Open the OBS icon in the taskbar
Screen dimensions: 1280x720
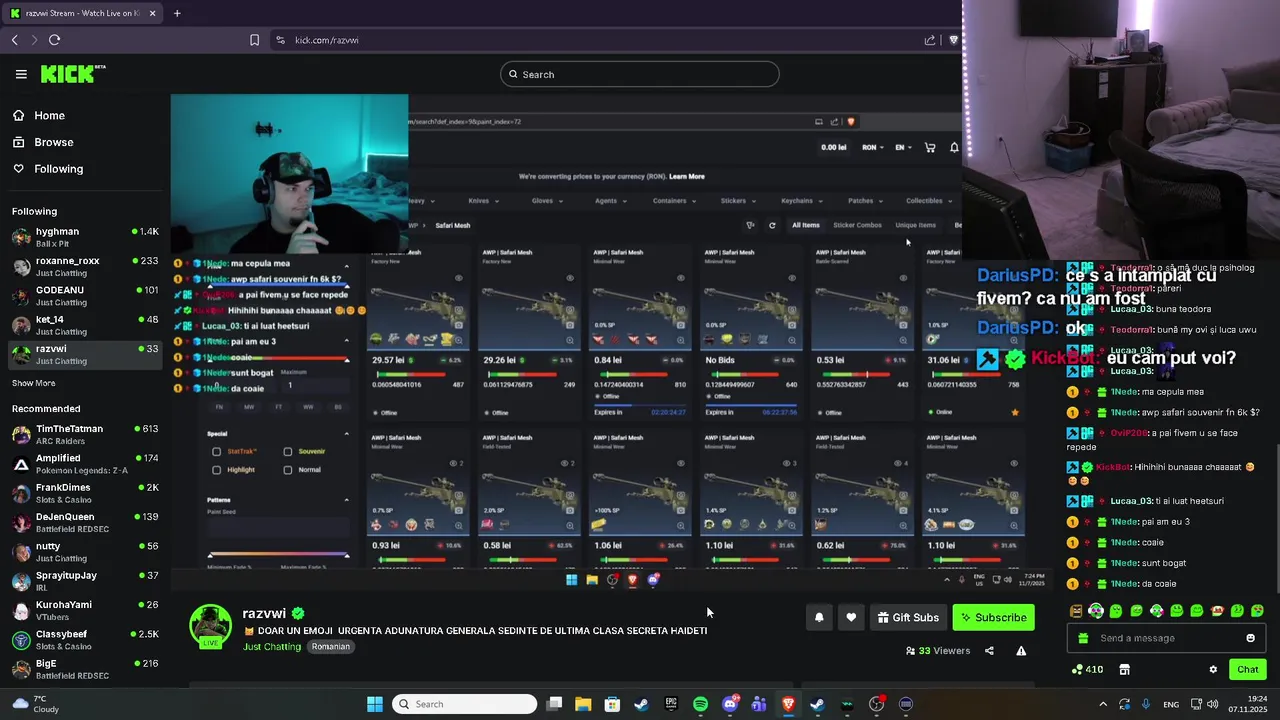877,704
